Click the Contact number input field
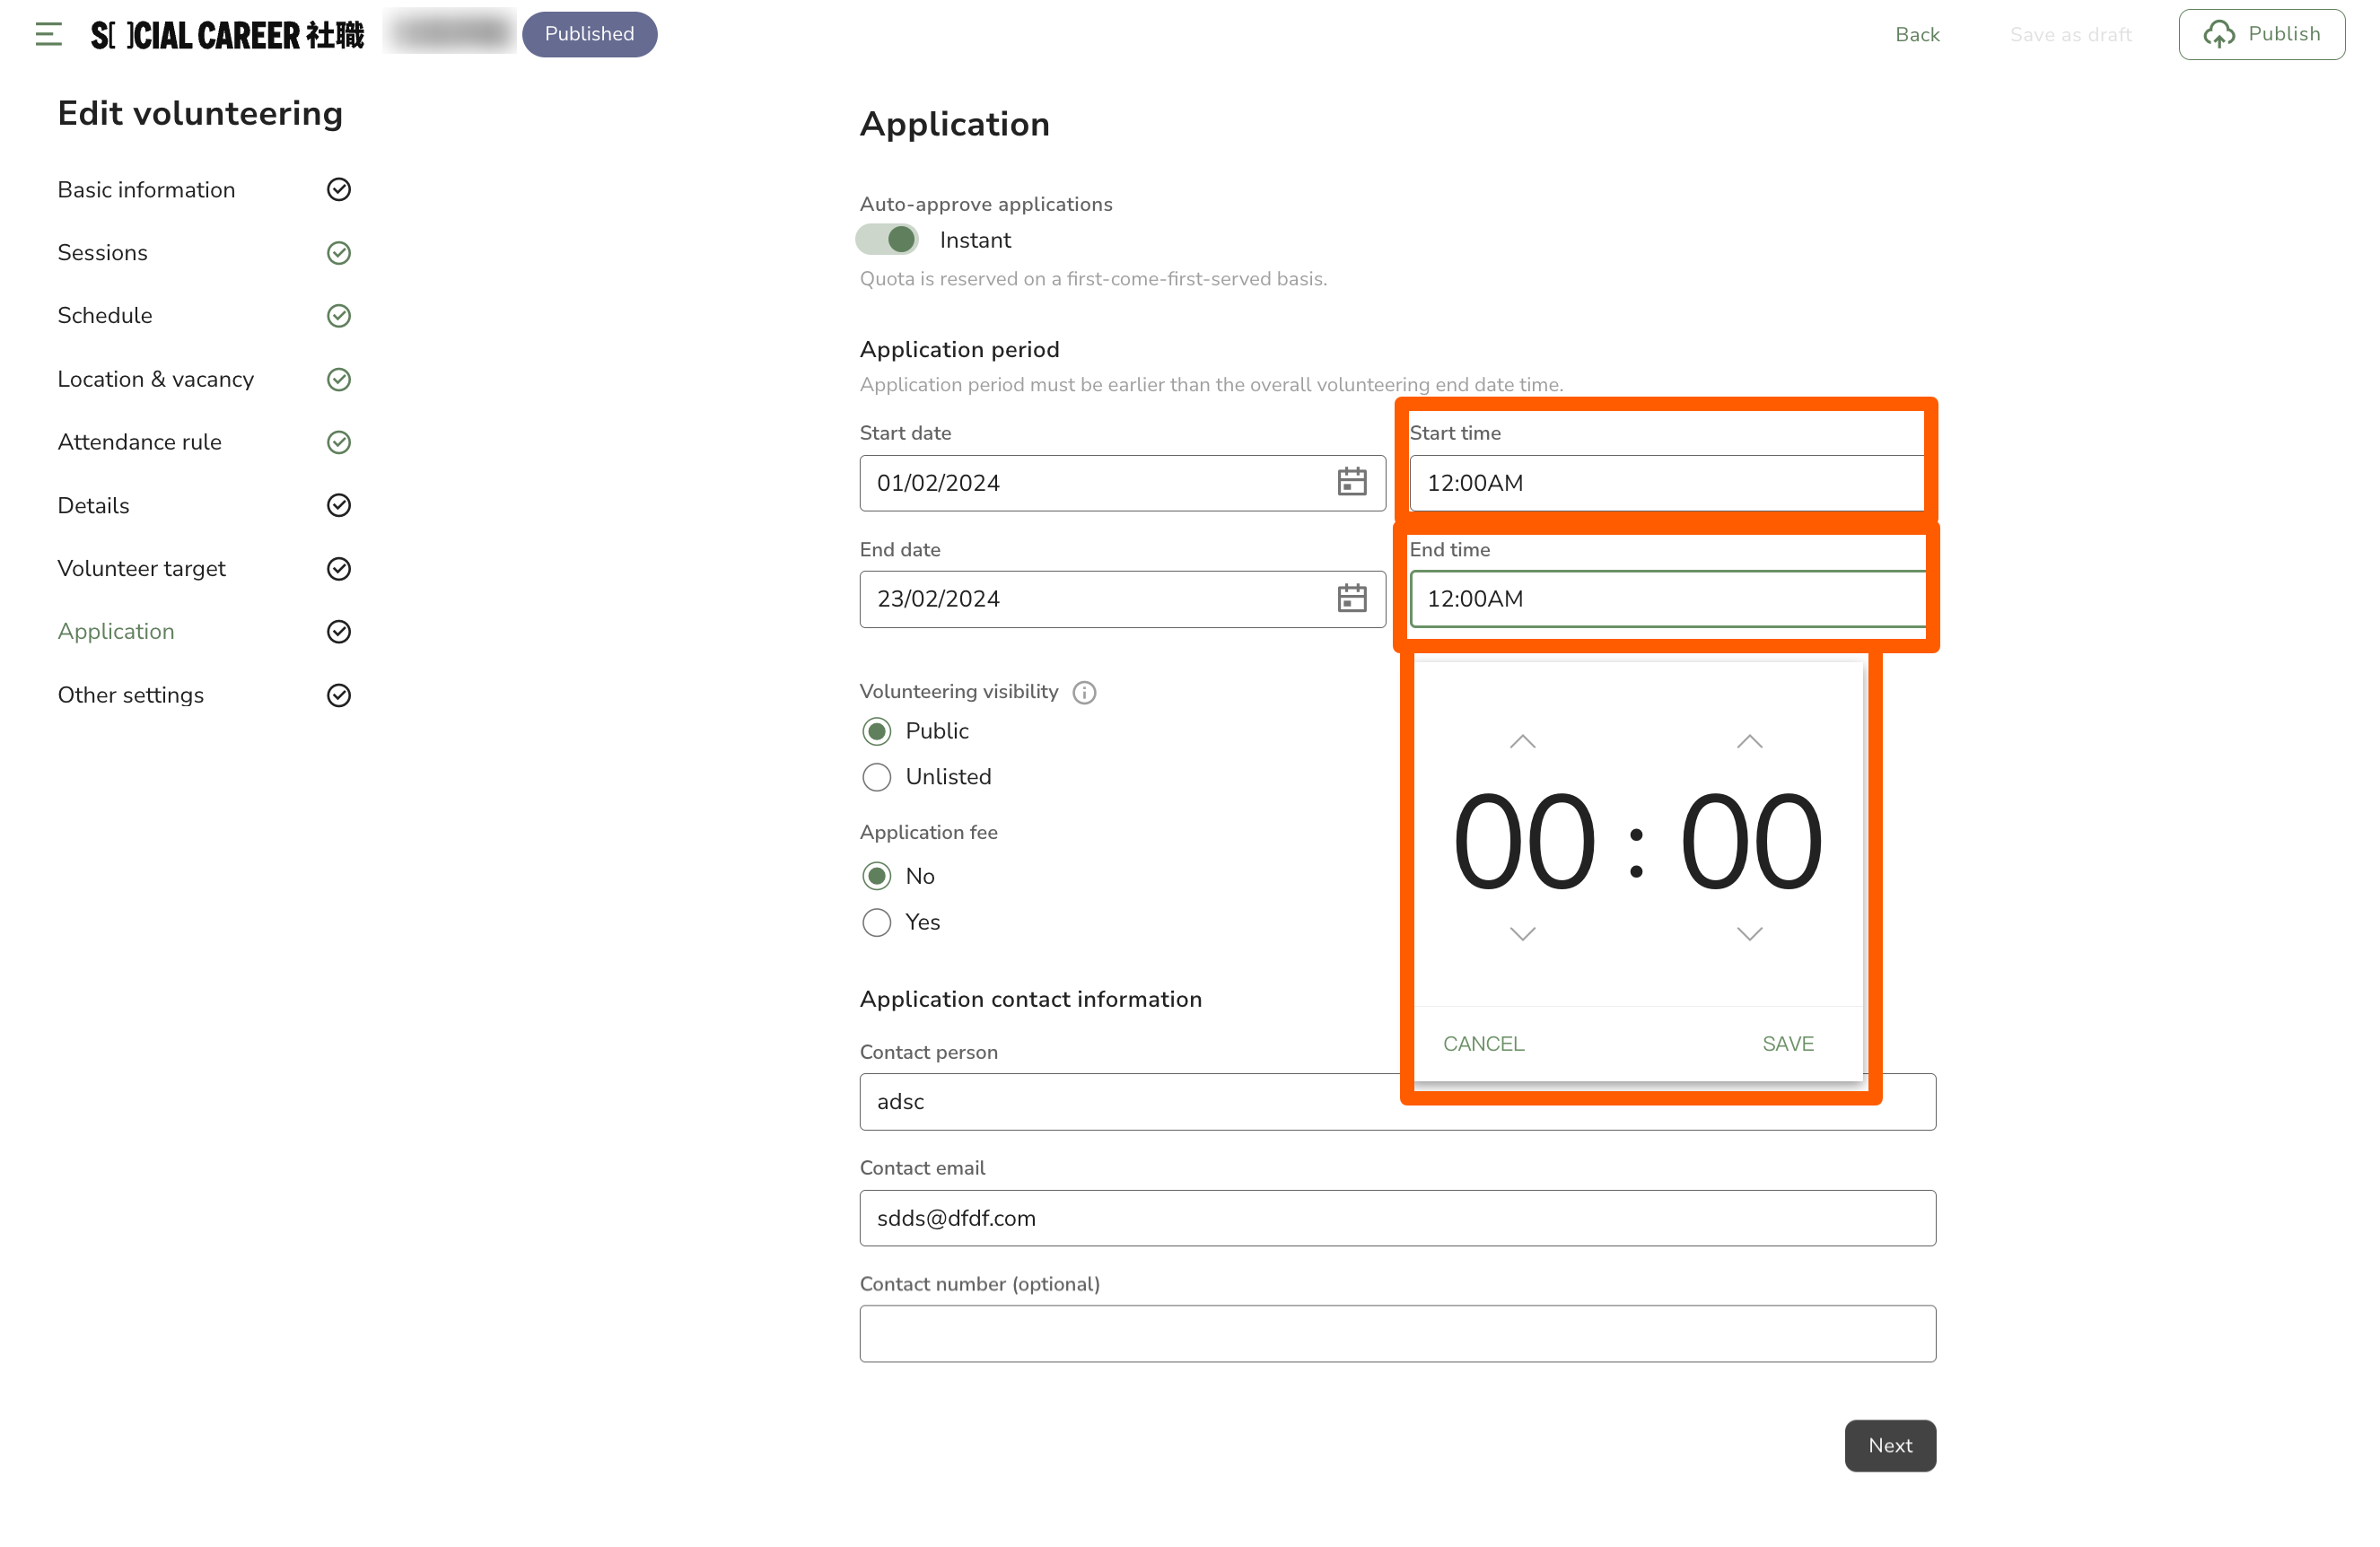Viewport: 2380px width, 1547px height. click(x=1397, y=1333)
